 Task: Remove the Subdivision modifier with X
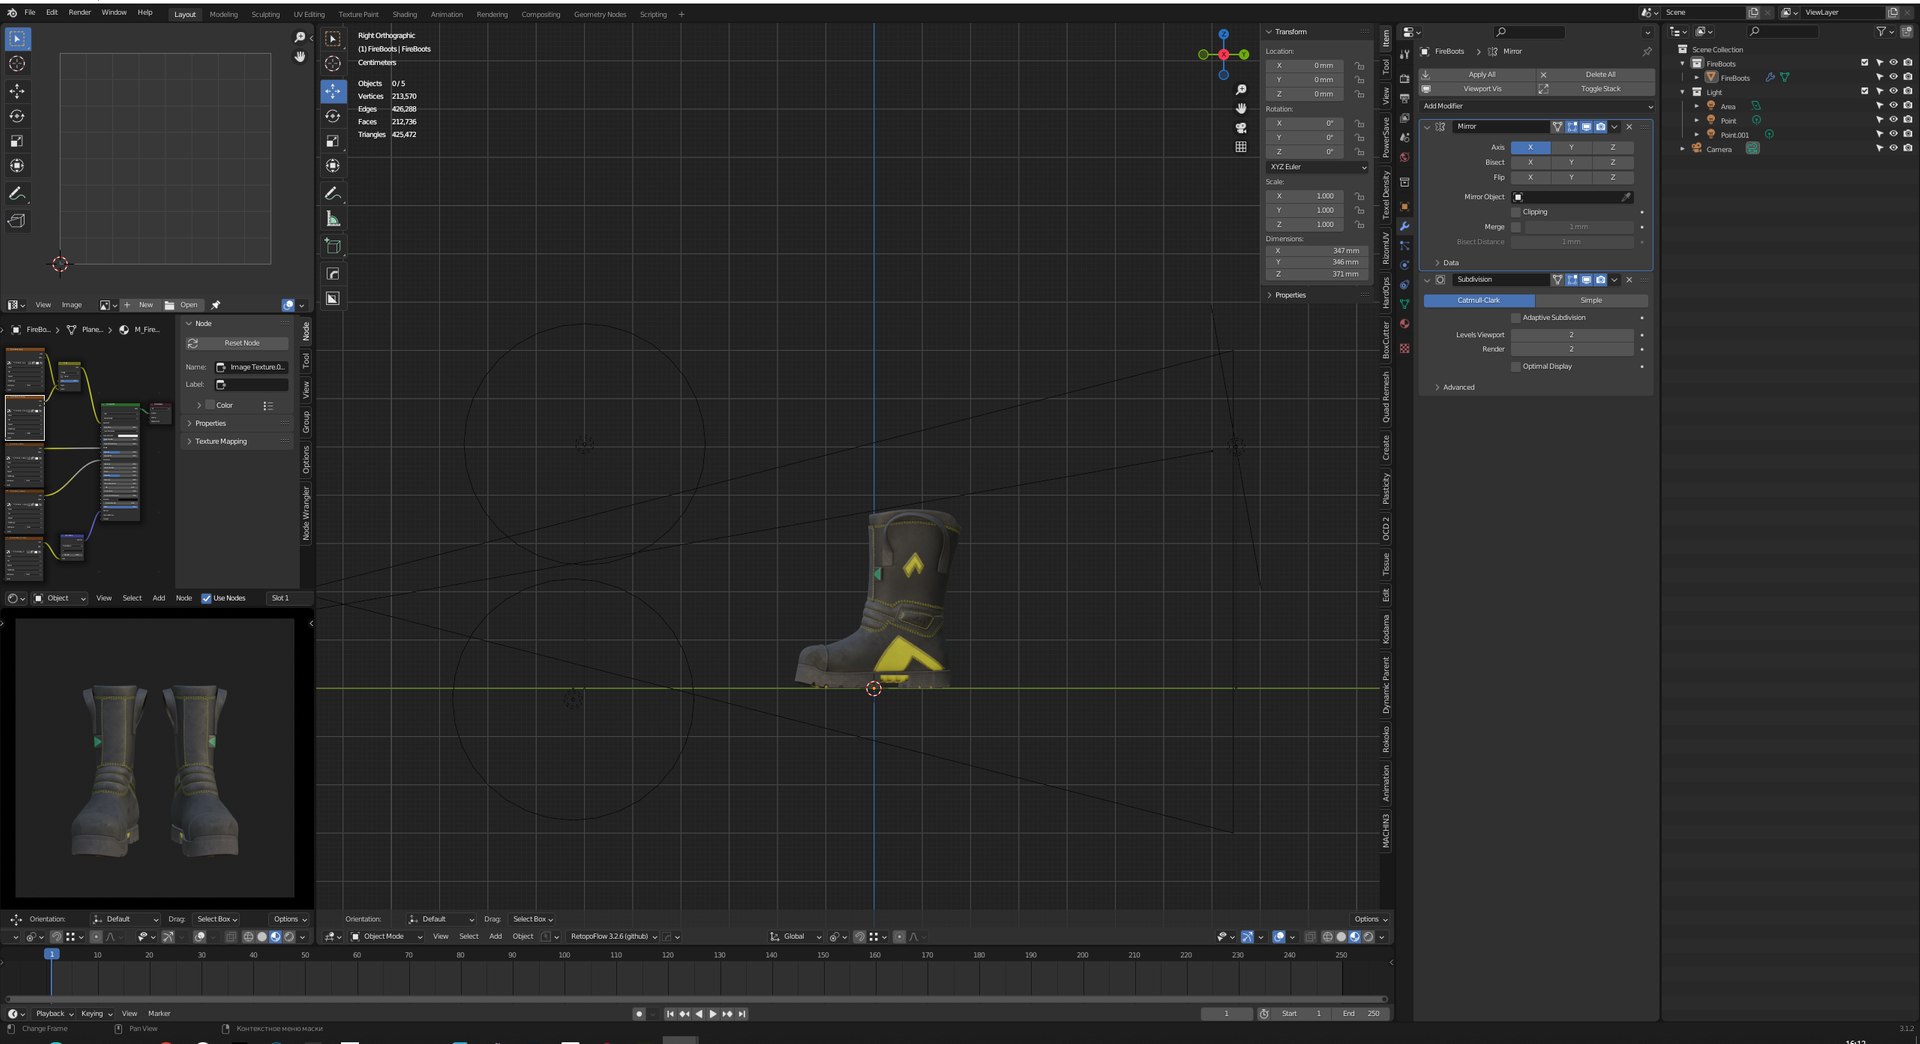tap(1629, 280)
